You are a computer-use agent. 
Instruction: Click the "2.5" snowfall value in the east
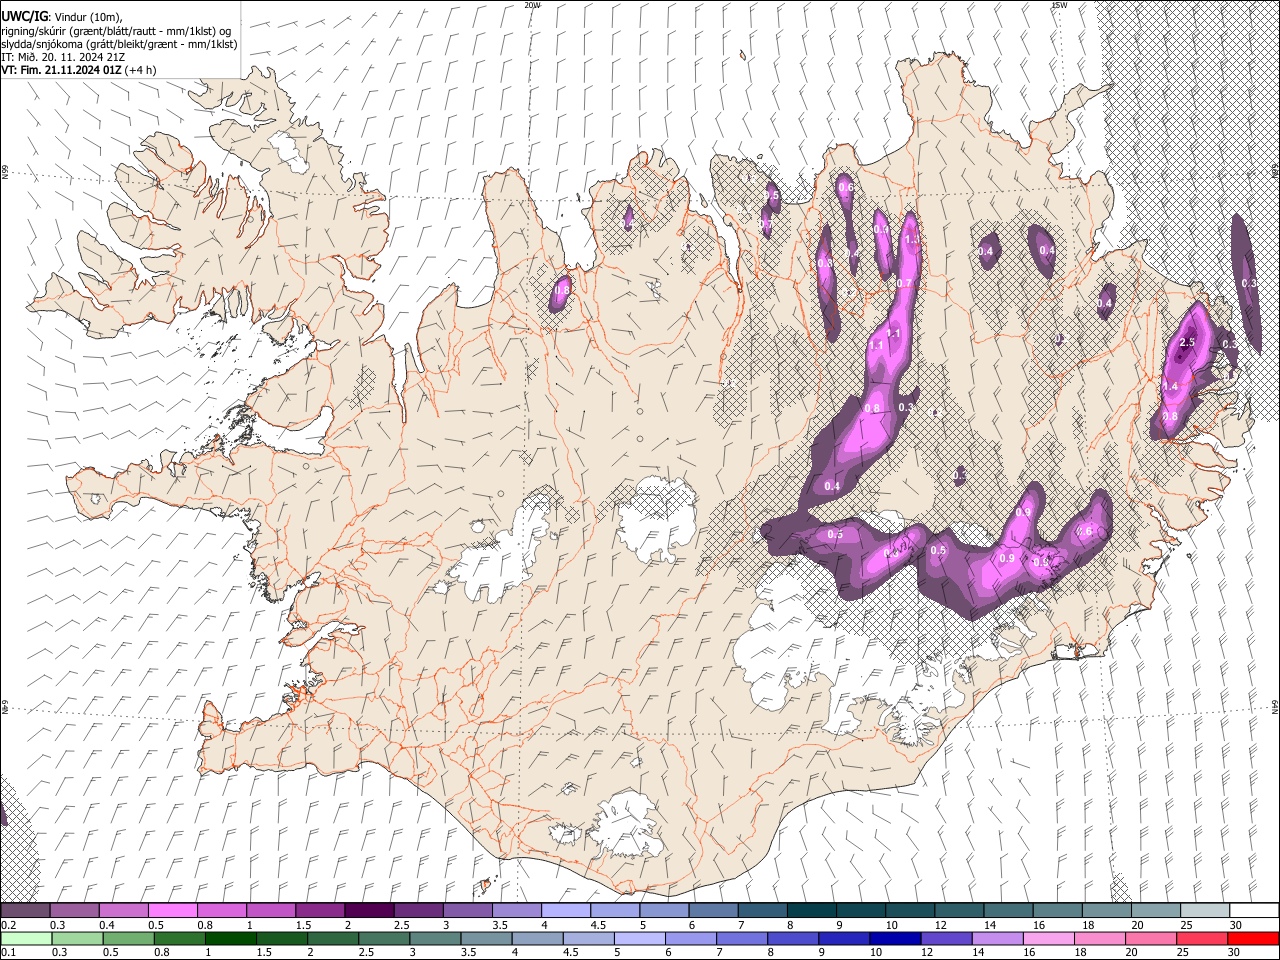[1187, 342]
